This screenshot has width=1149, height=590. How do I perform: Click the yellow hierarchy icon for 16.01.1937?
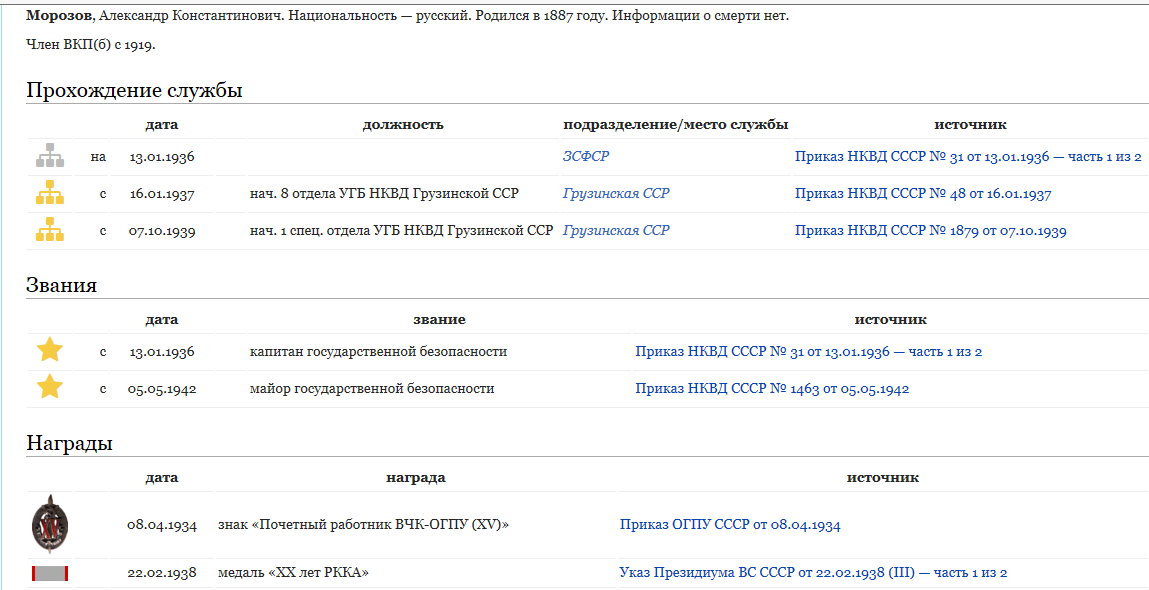(50, 194)
